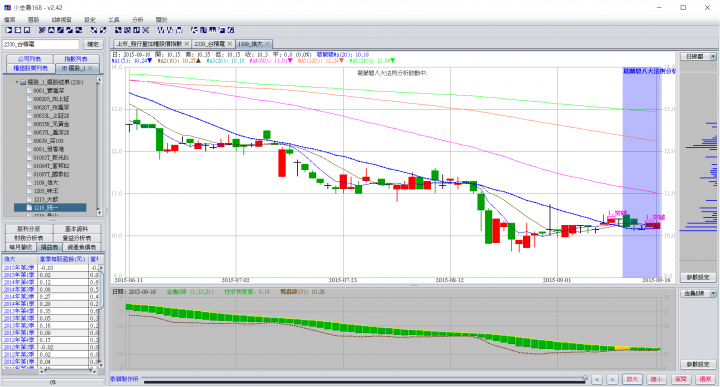Click the 縮小 zoom out button
The height and width of the screenshot is (387, 720).
click(x=657, y=379)
